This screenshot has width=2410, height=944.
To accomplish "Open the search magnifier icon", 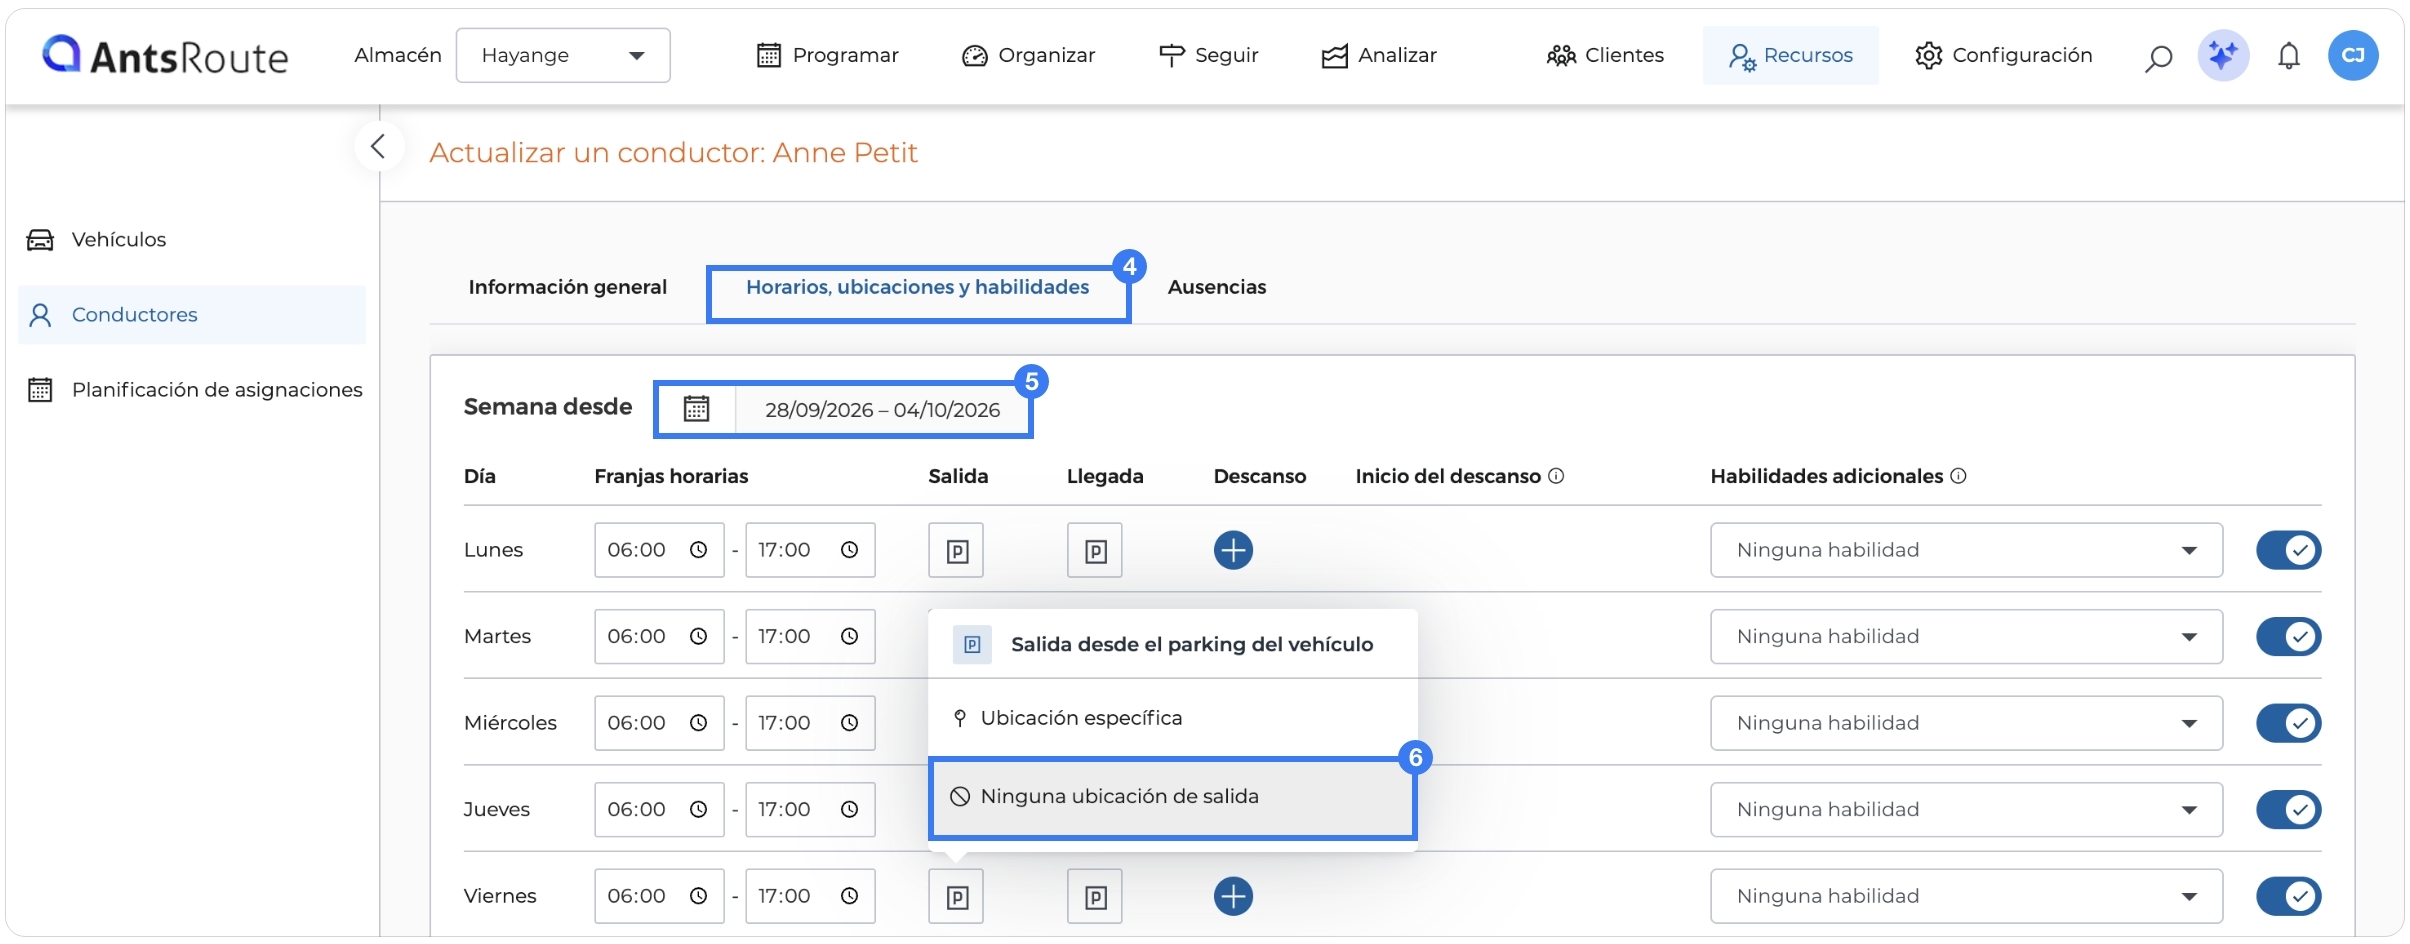I will [2158, 57].
